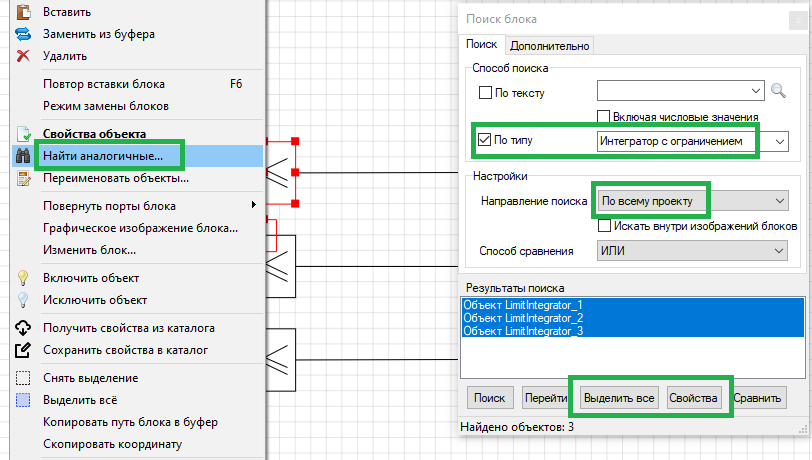Image resolution: width=812 pixels, height=460 pixels.
Task: Click the magnifier search icon next to text field
Action: coord(780,92)
